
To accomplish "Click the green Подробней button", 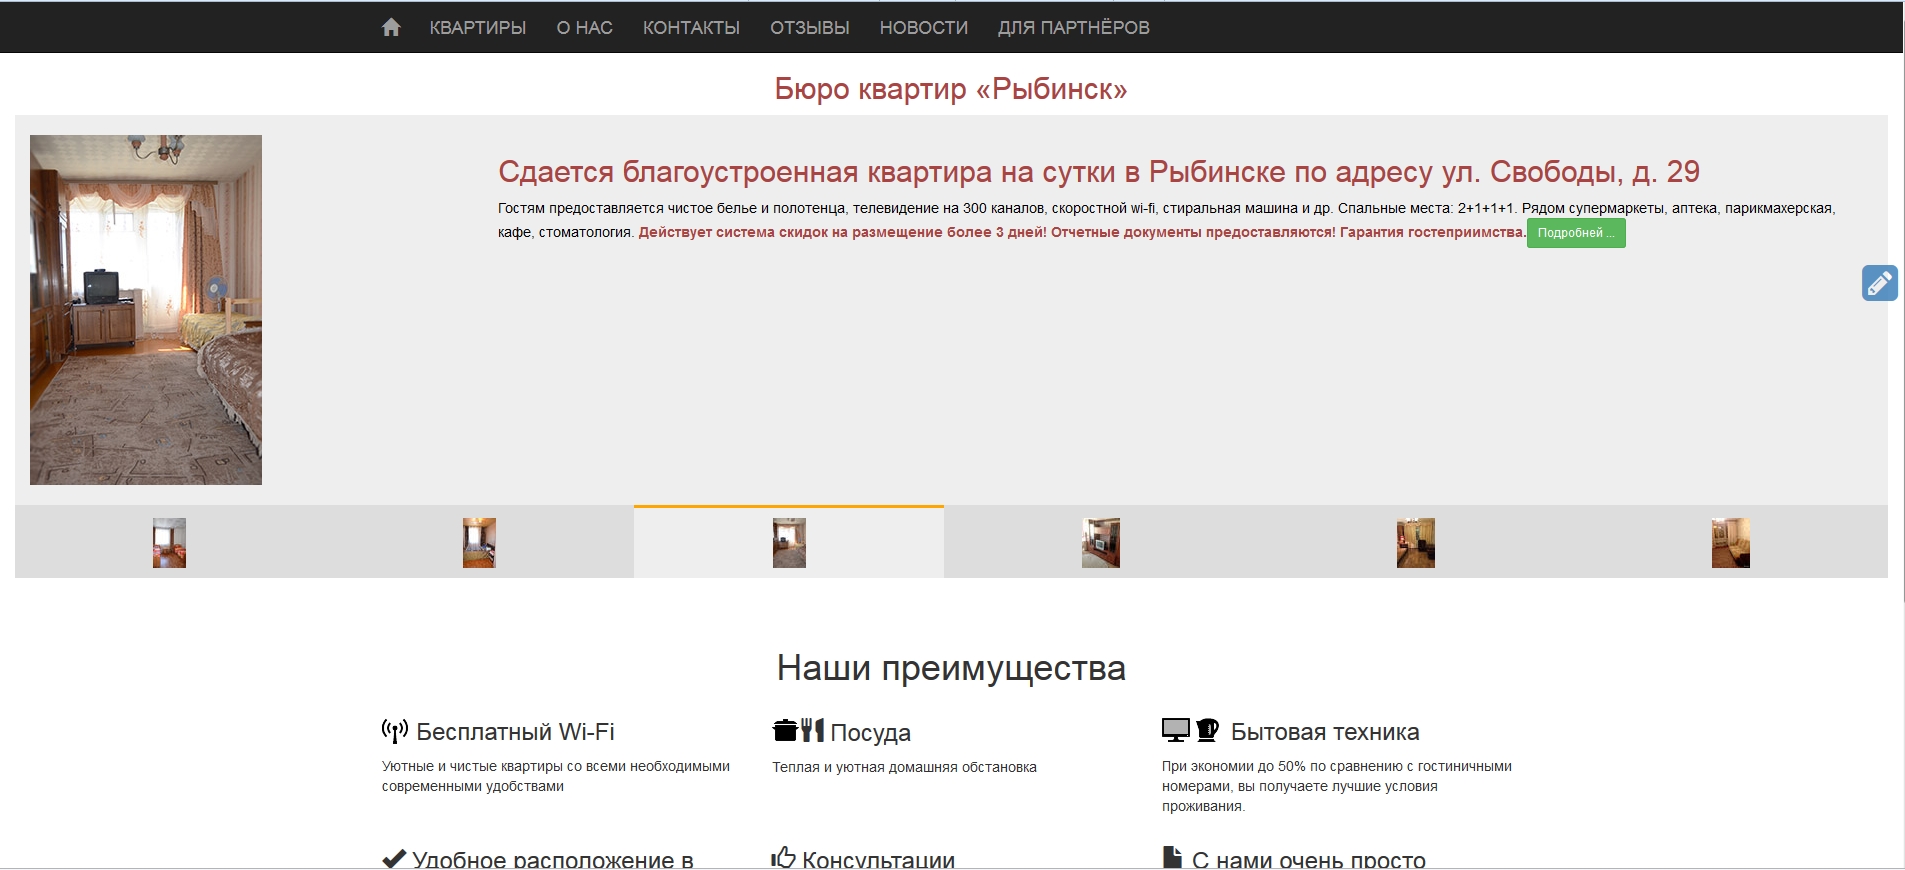I will click(1576, 233).
